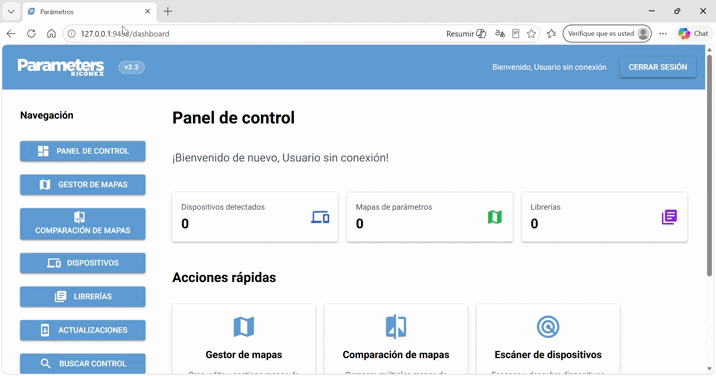The image size is (716, 376).
Task: Click the Buscar Control sidebar button
Action: [x=83, y=364]
